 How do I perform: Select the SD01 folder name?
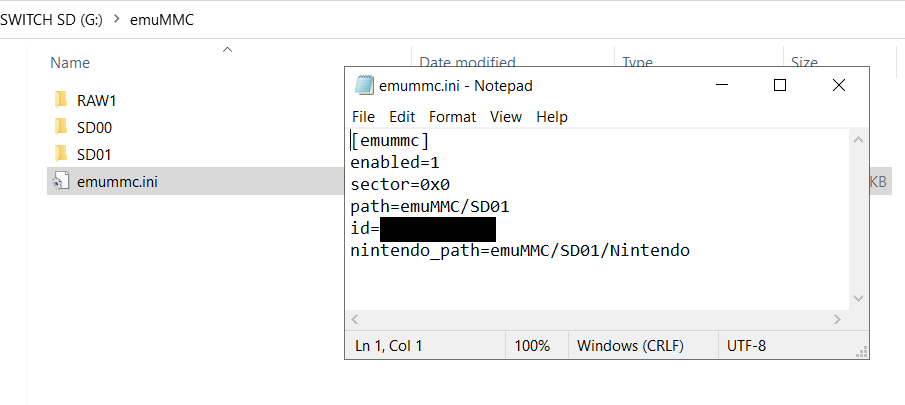(94, 155)
